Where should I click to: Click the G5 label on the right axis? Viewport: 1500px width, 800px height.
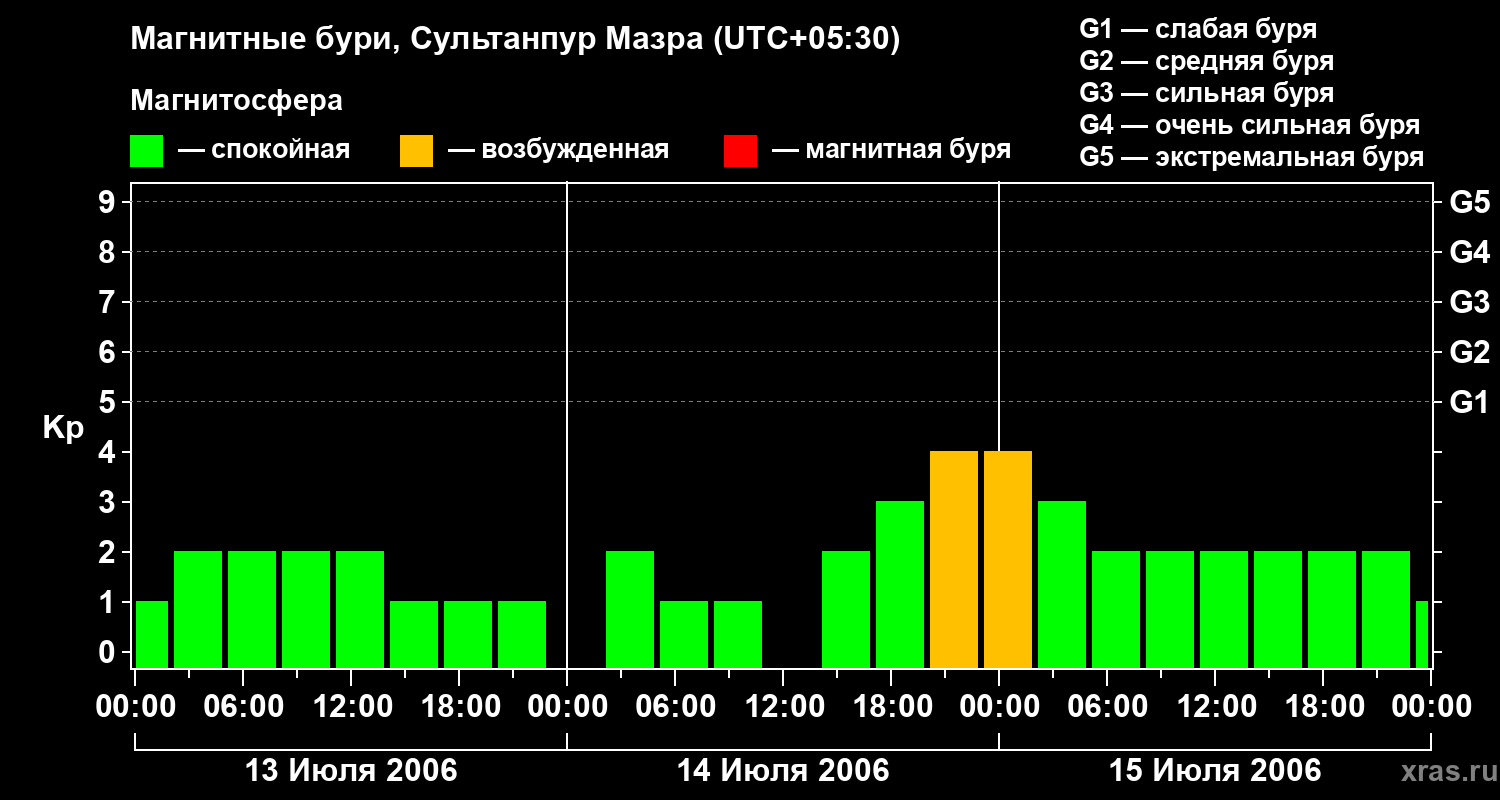pyautogui.click(x=1470, y=202)
